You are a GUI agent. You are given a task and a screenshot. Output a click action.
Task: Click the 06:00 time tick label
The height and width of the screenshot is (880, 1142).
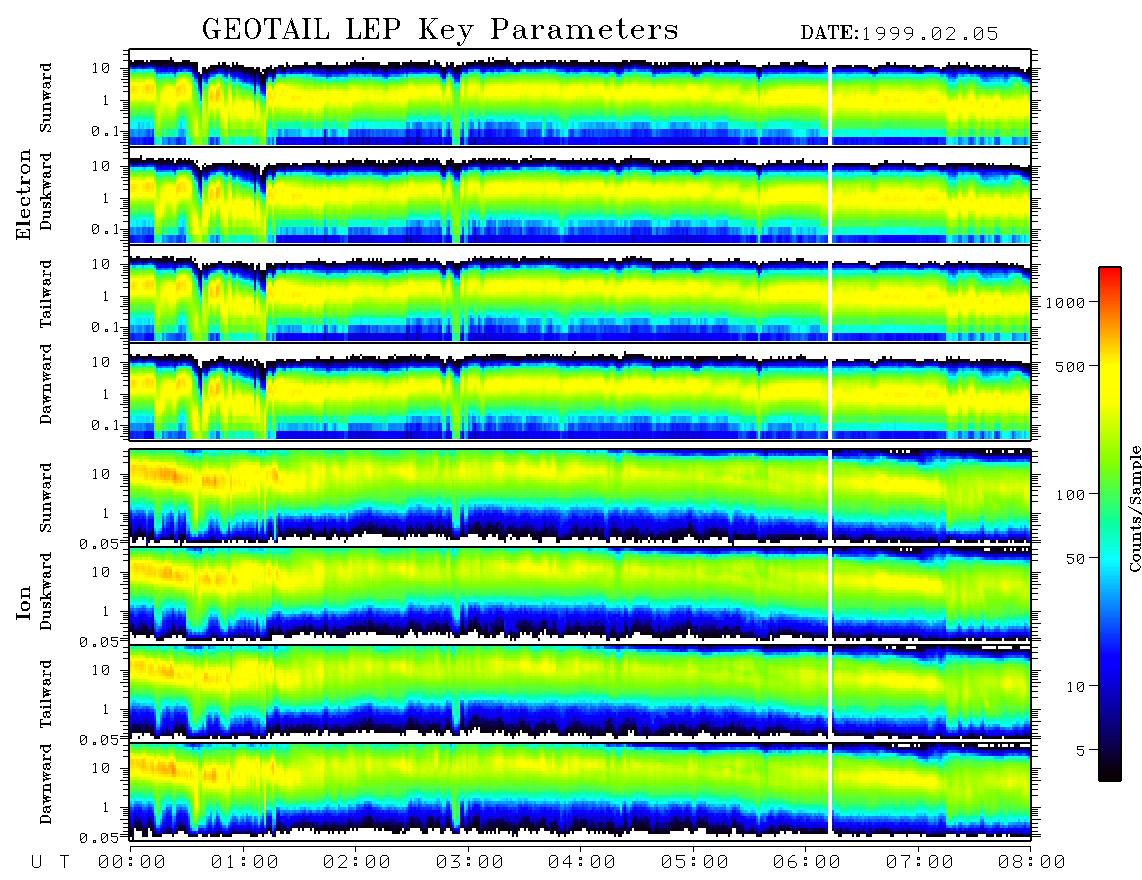coord(806,862)
